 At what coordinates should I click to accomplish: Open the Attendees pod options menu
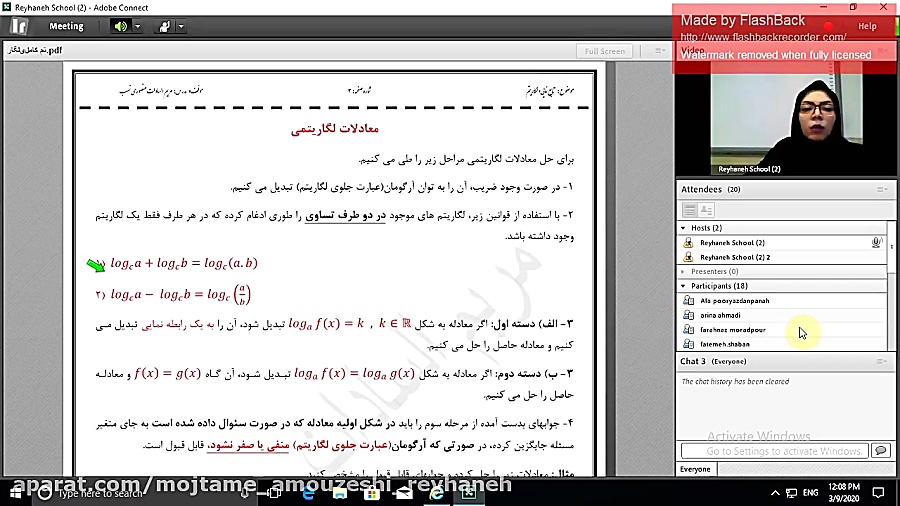tap(882, 189)
